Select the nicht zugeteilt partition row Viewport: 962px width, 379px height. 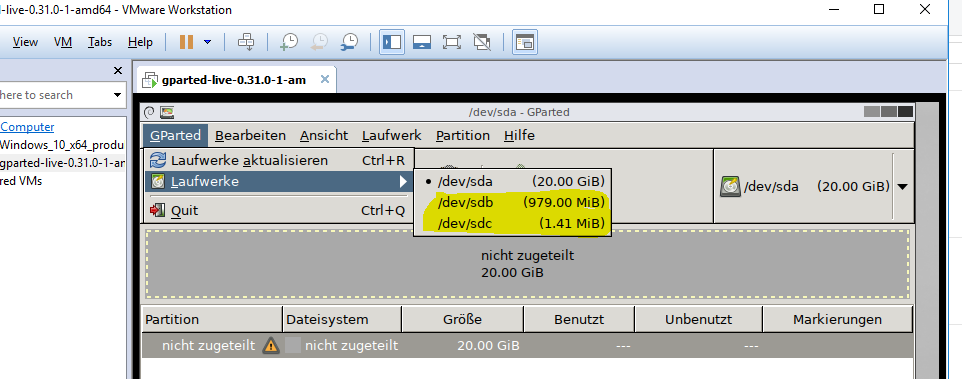(527, 345)
